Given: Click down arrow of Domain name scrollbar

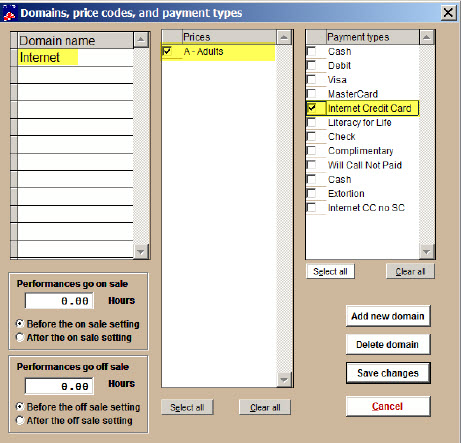Looking at the screenshot, I should click(141, 252).
